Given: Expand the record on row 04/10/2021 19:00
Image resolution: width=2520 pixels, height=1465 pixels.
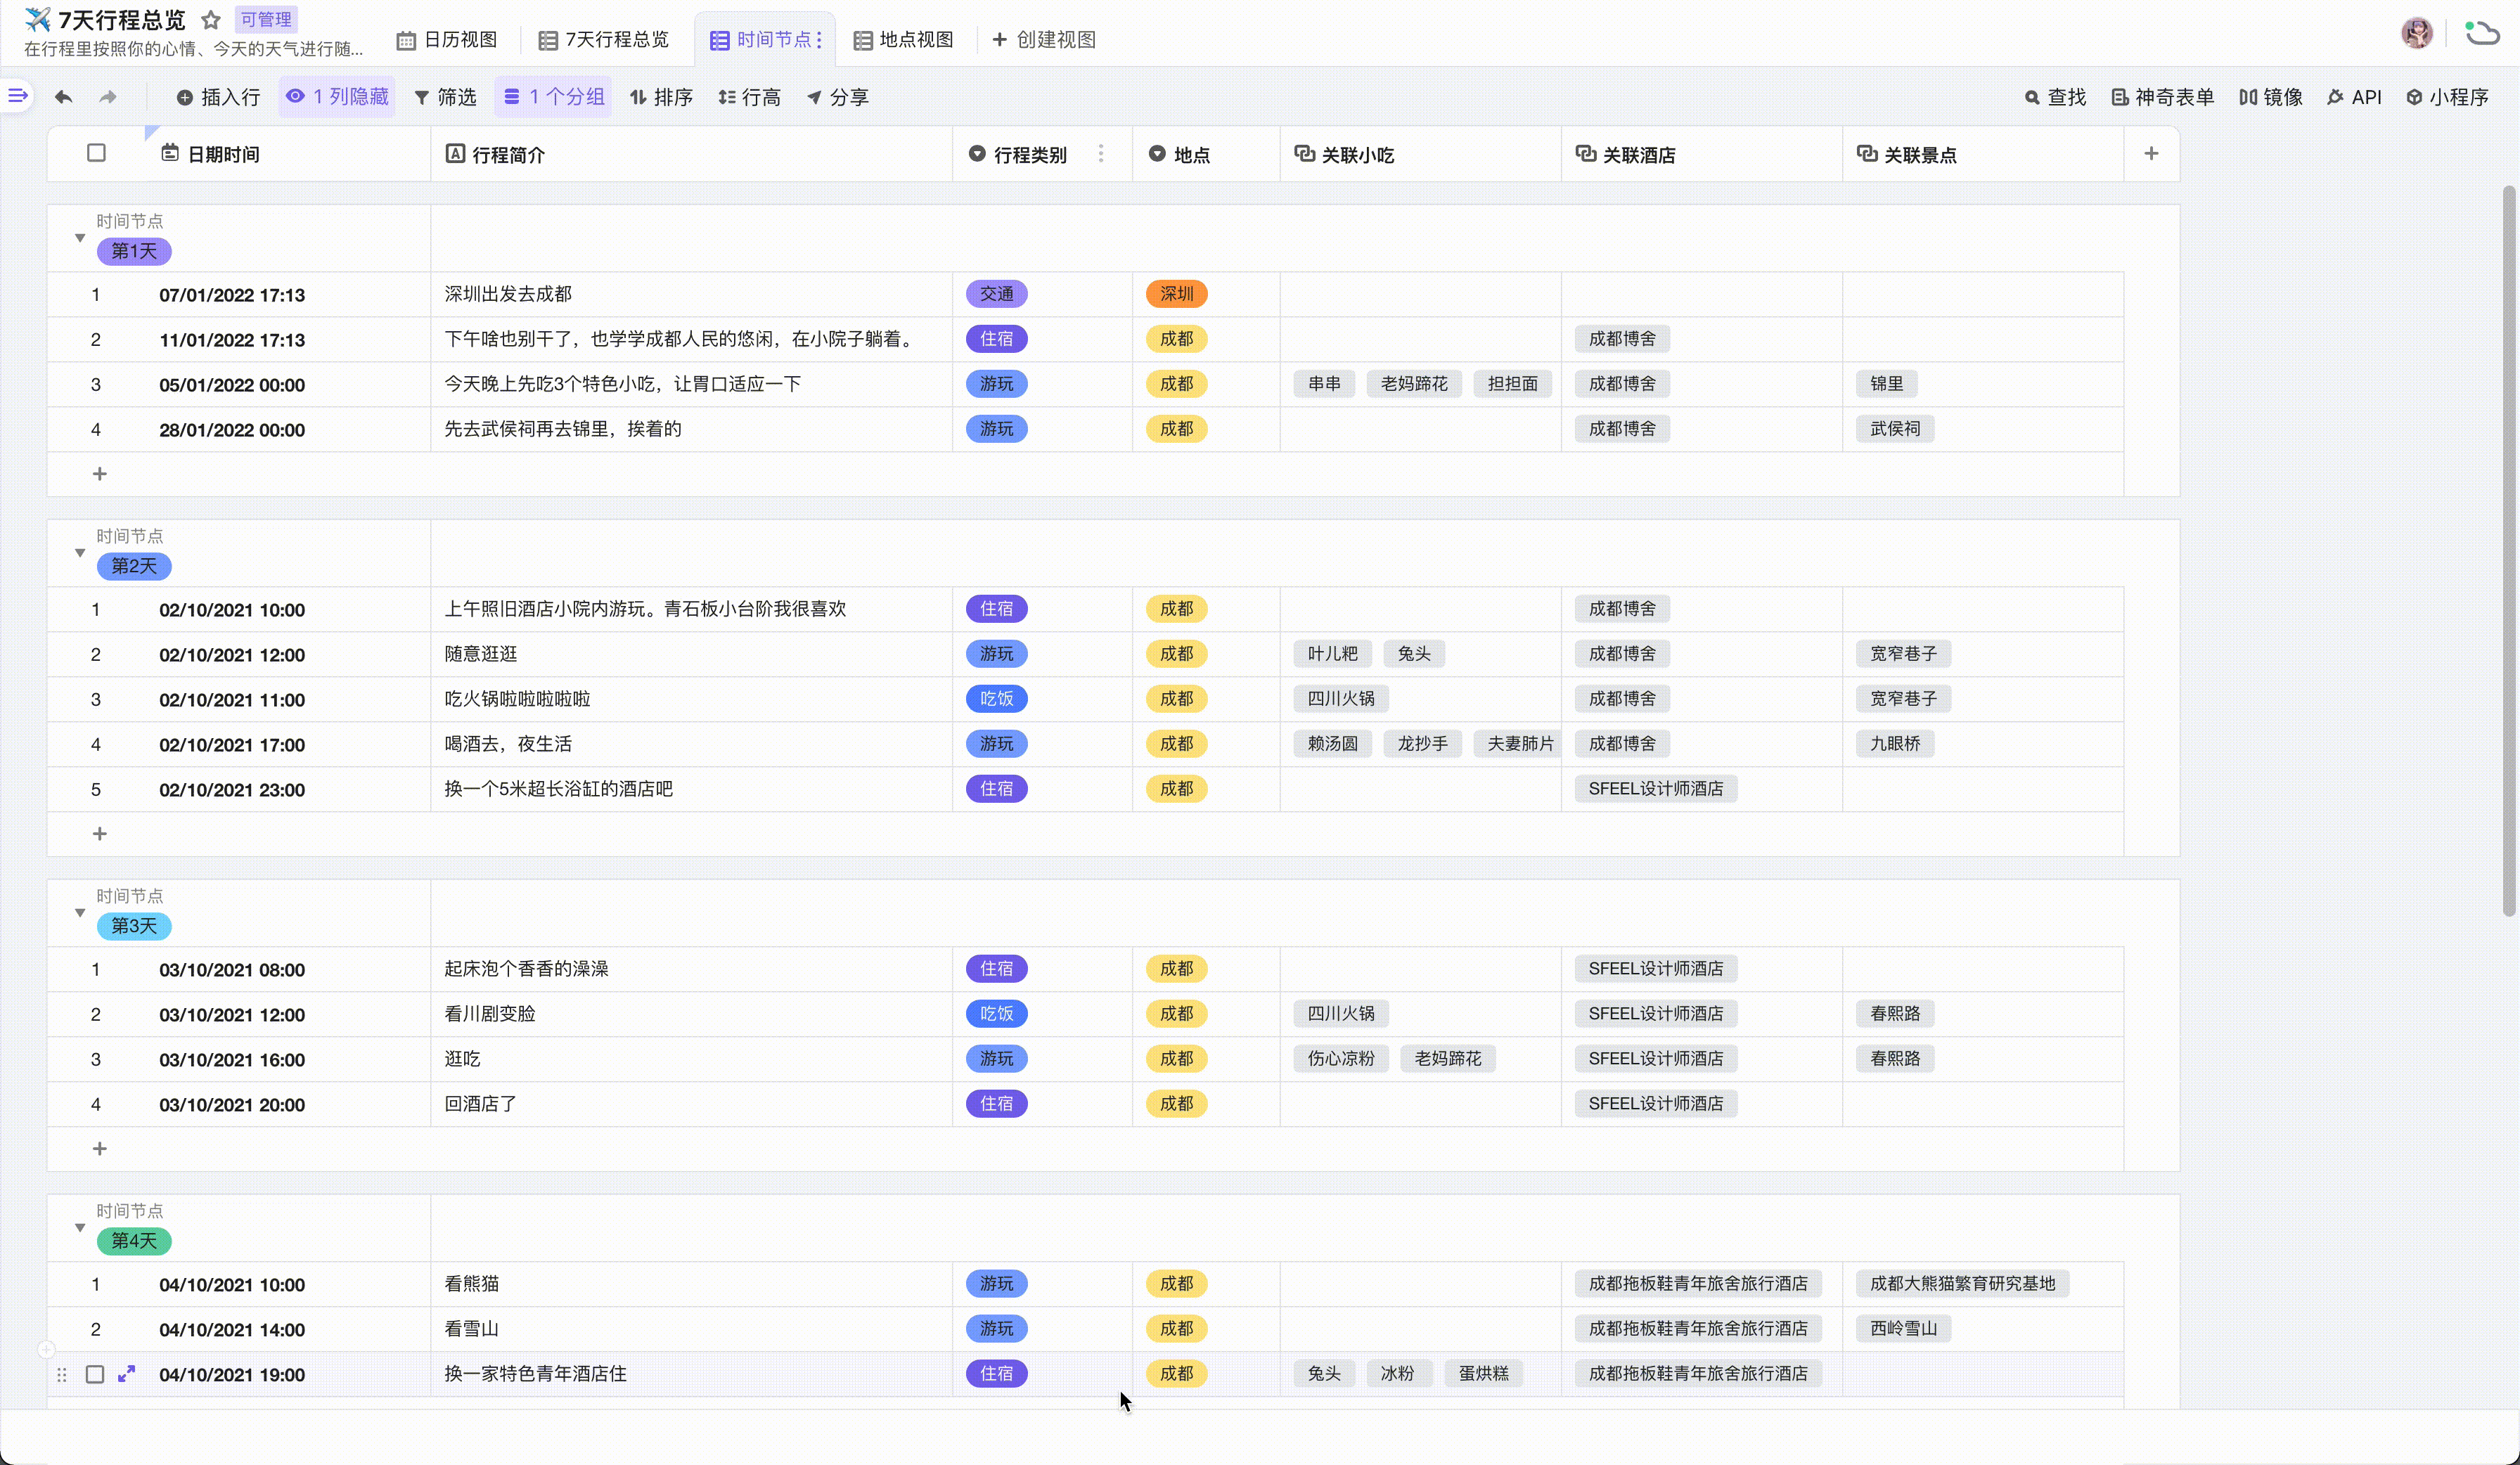Looking at the screenshot, I should coord(126,1374).
